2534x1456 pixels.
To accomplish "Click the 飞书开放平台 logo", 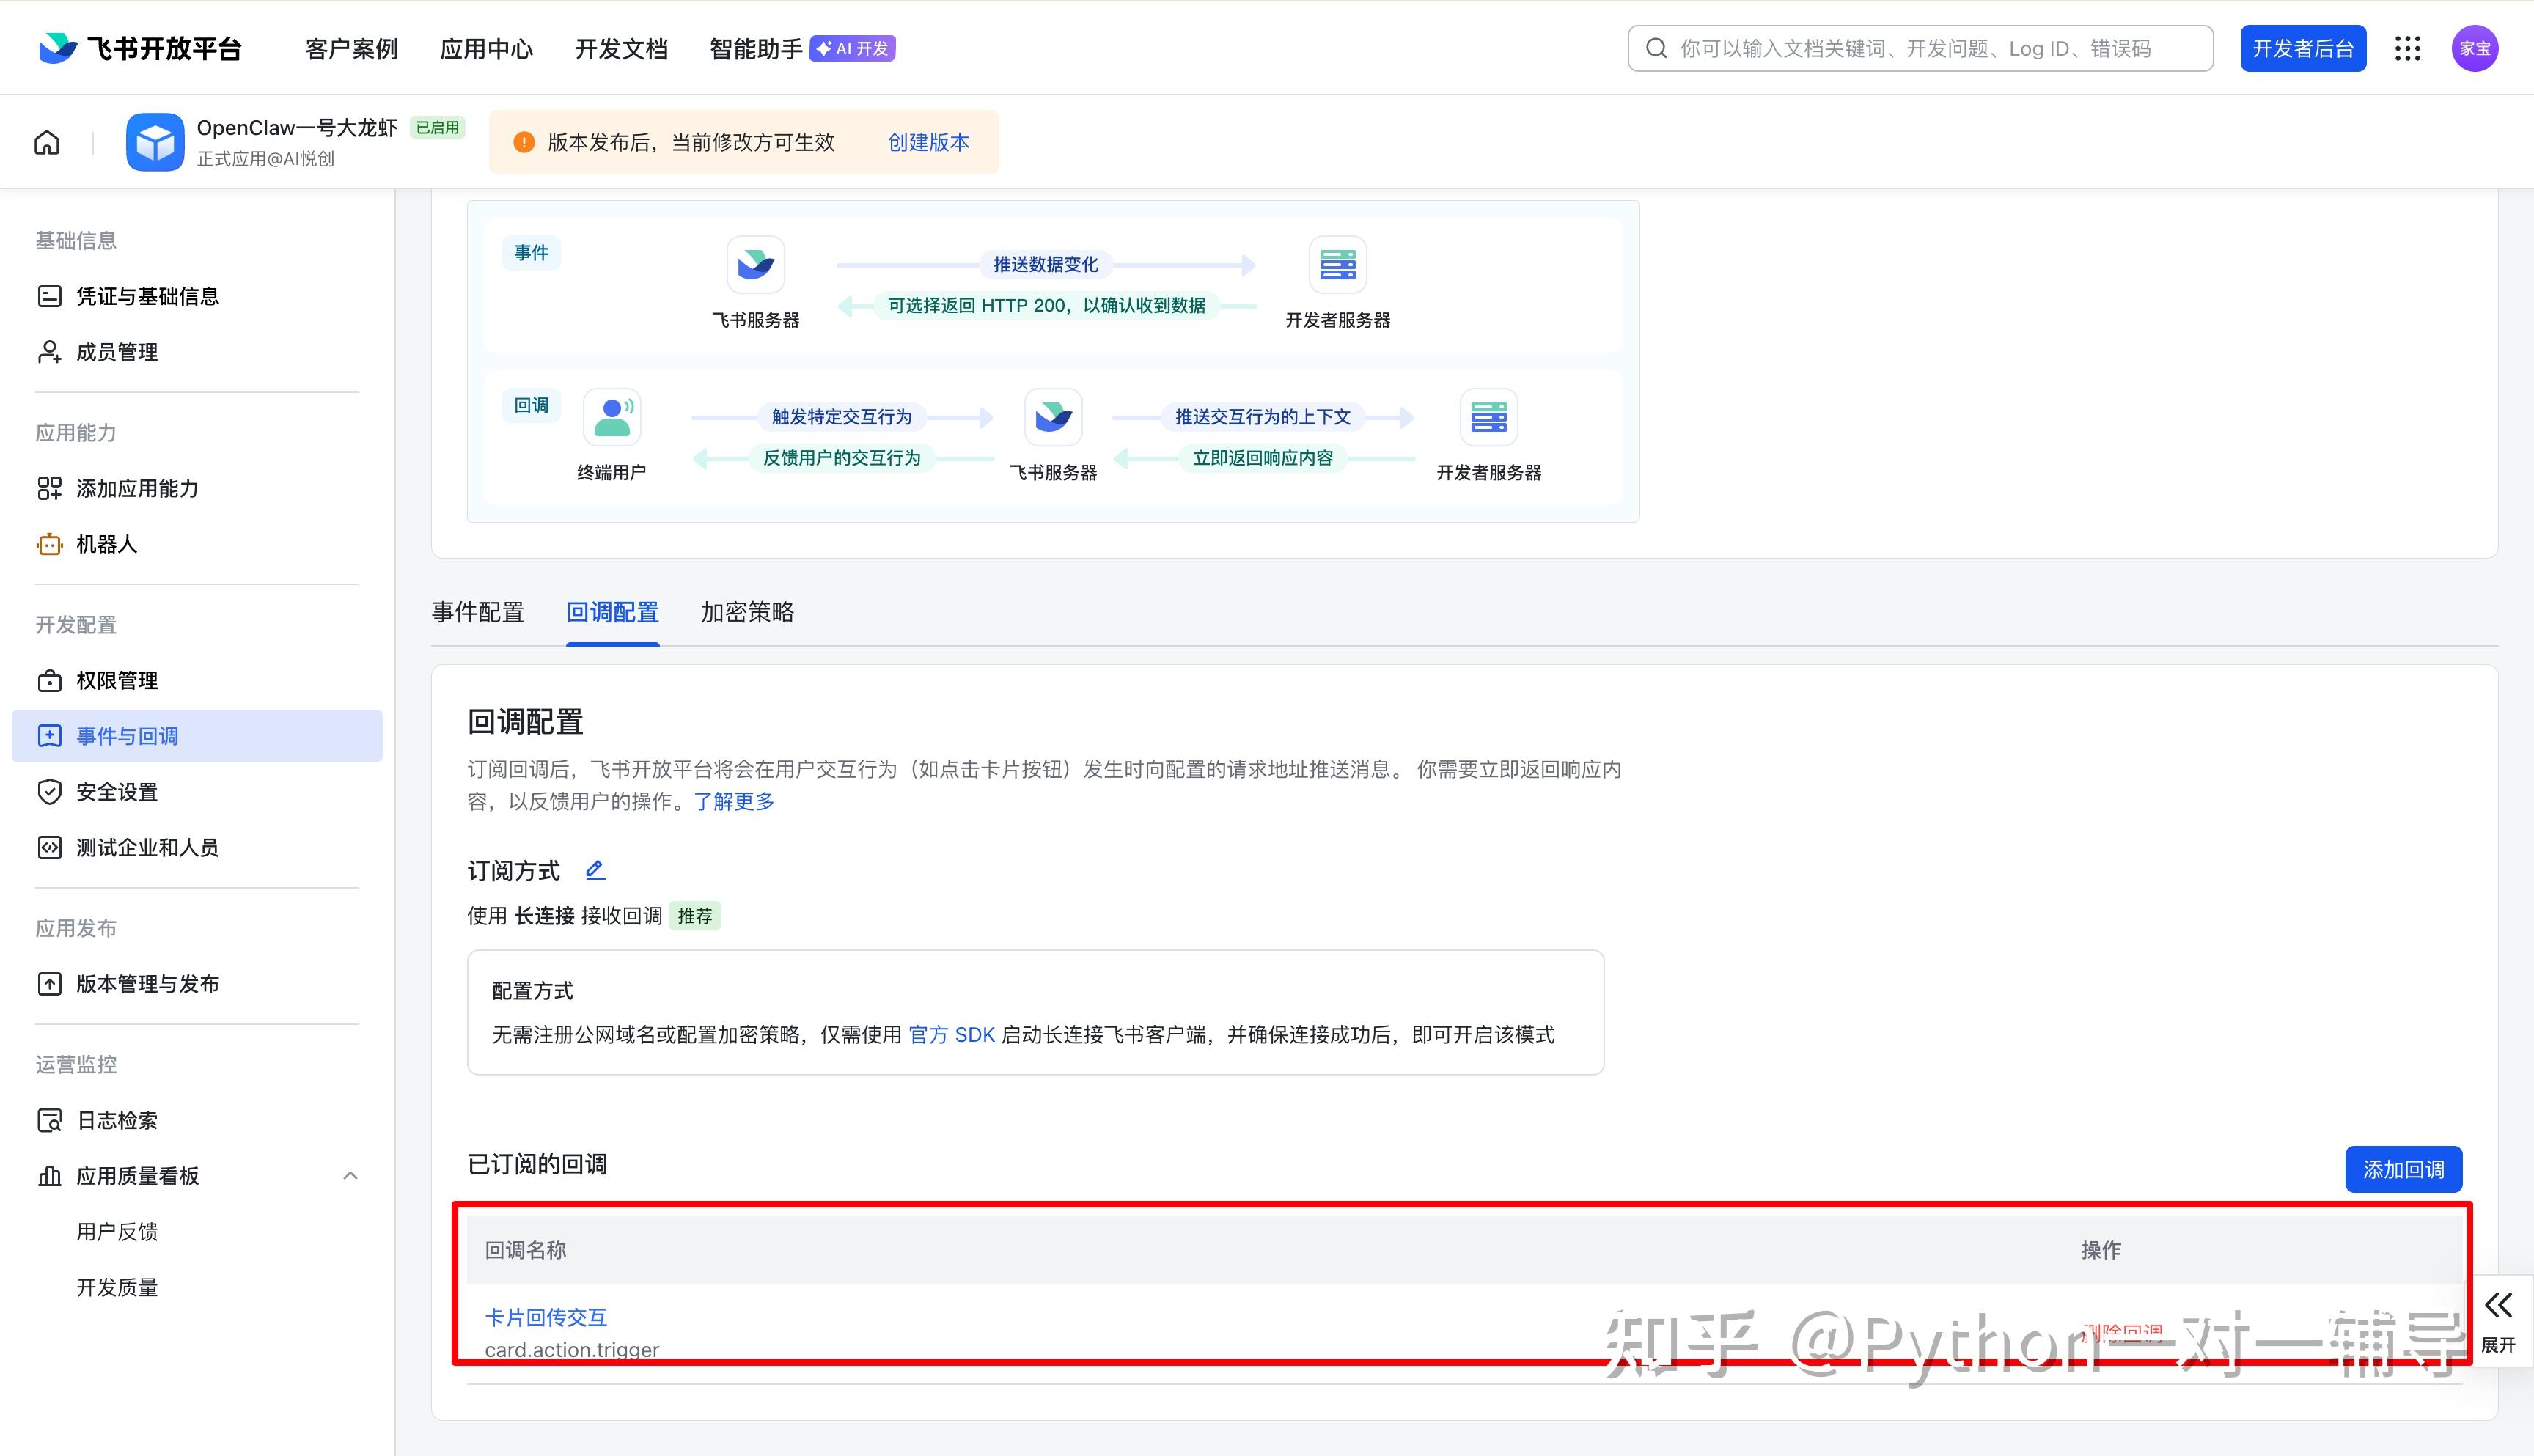I will [x=140, y=48].
